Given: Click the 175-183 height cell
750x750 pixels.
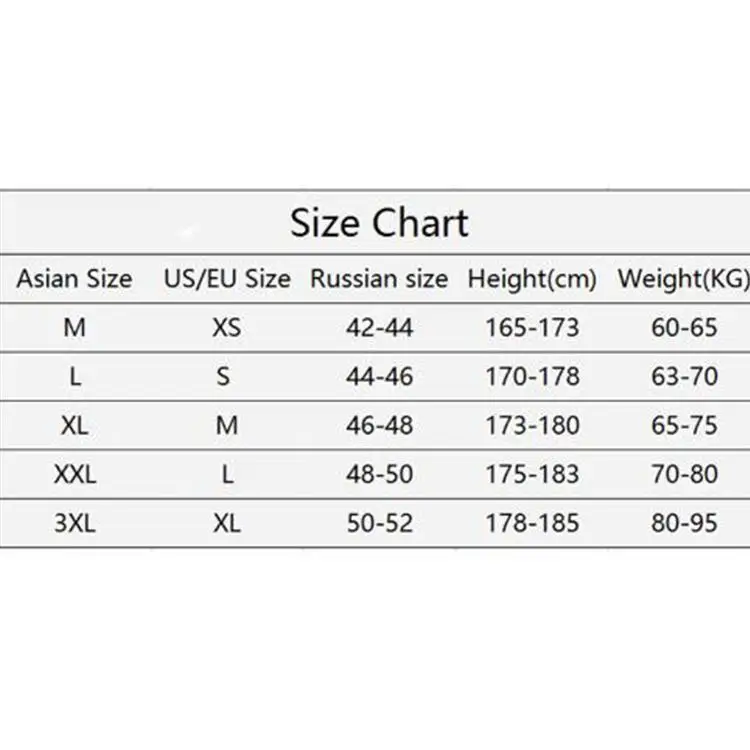Looking at the screenshot, I should [x=532, y=474].
